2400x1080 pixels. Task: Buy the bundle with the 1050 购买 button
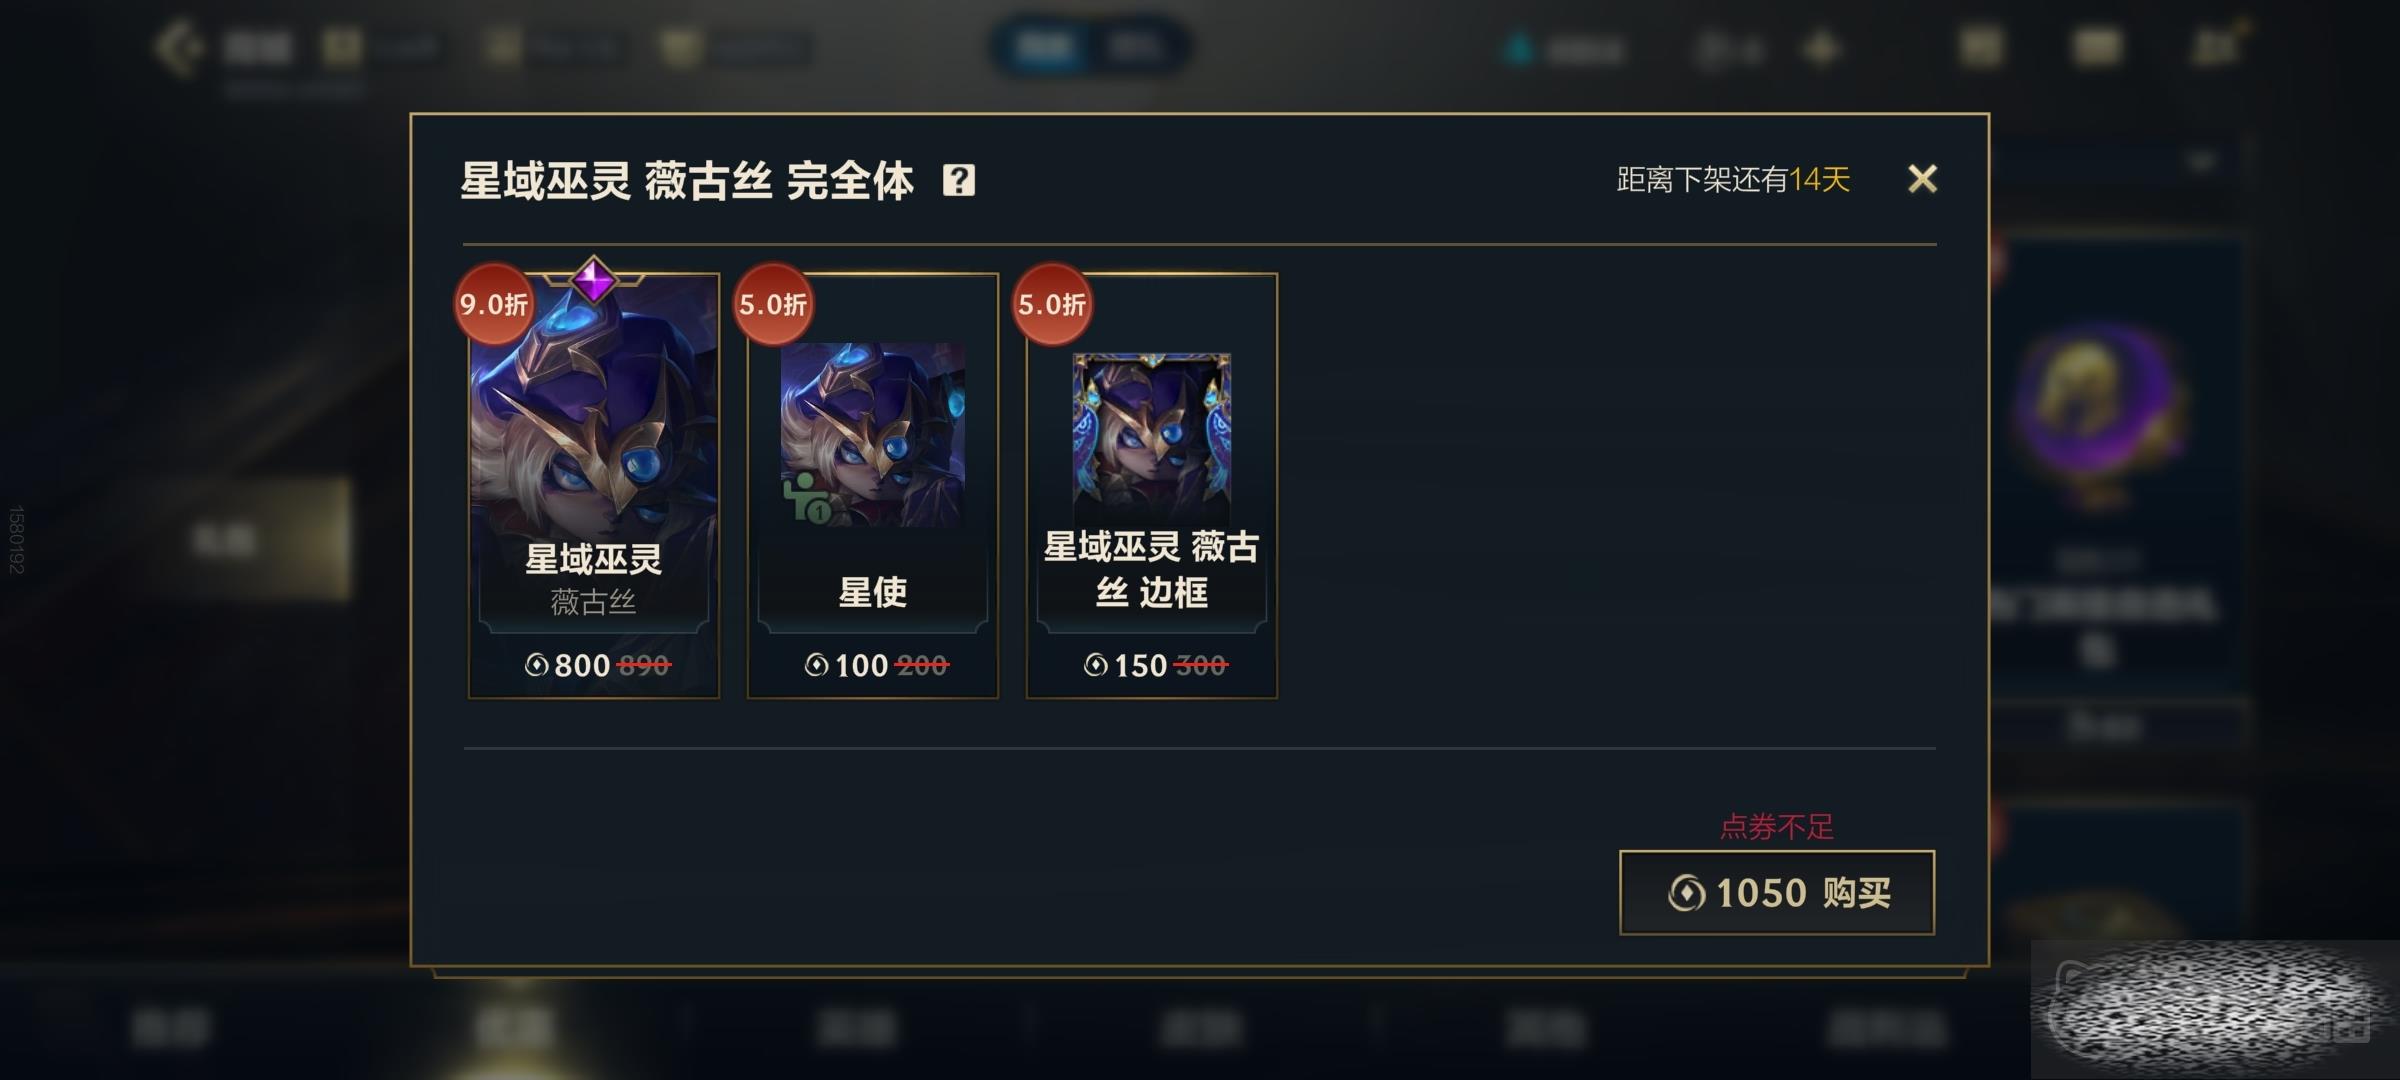click(x=1777, y=893)
